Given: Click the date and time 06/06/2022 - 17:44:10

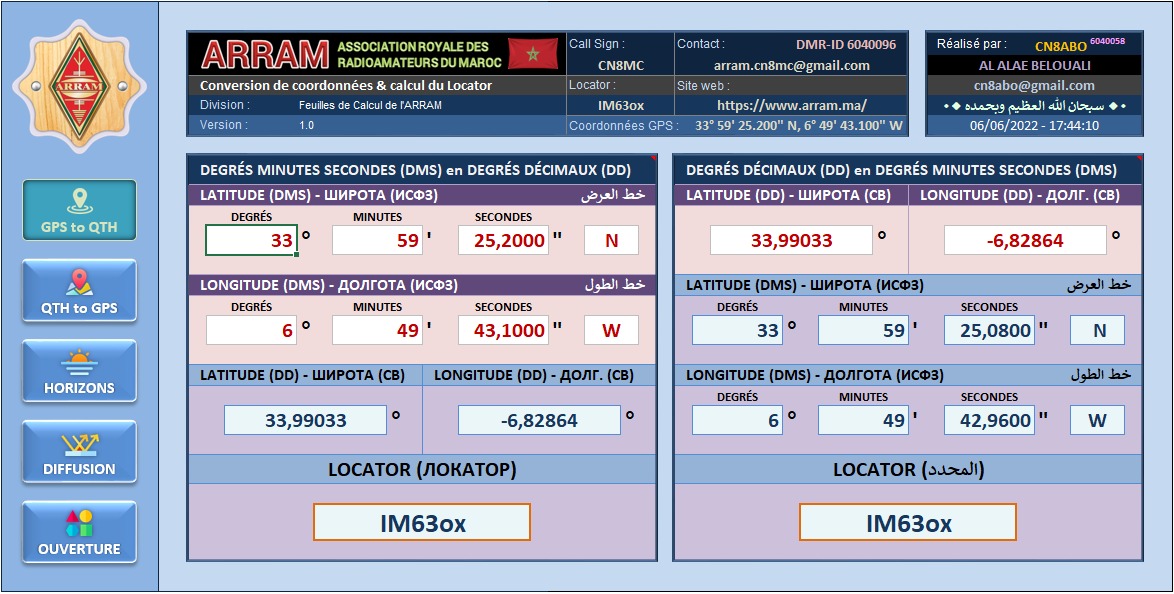Looking at the screenshot, I should 1034,125.
